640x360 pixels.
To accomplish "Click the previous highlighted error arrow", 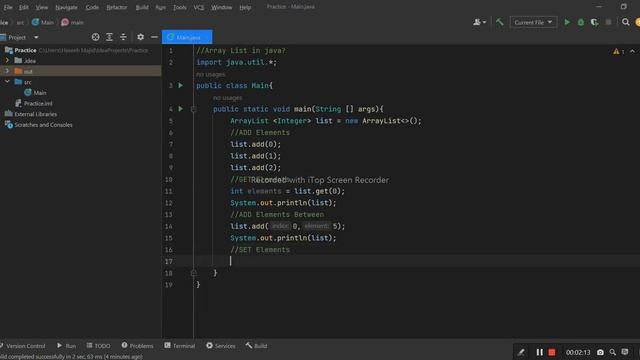I will (633, 51).
